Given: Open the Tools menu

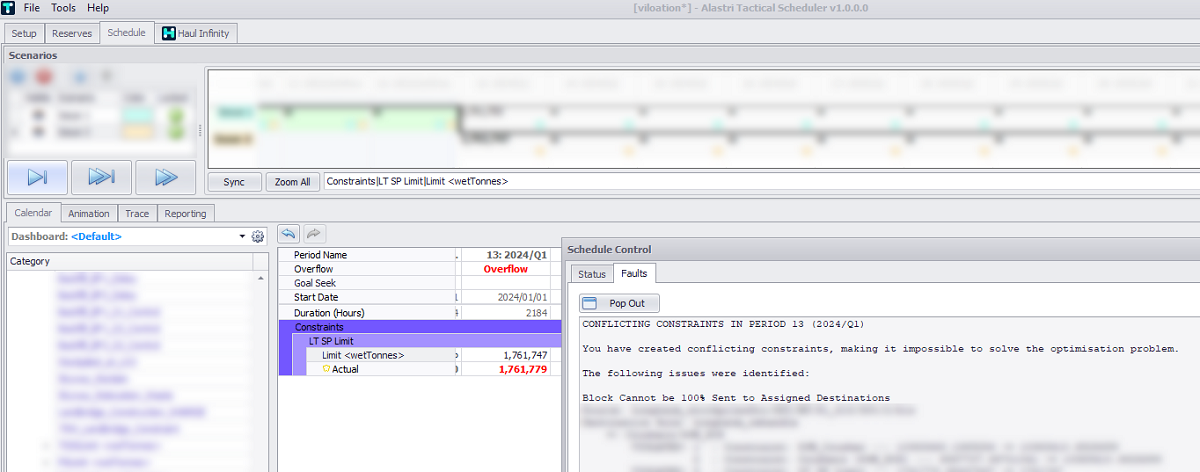Looking at the screenshot, I should coord(63,7).
